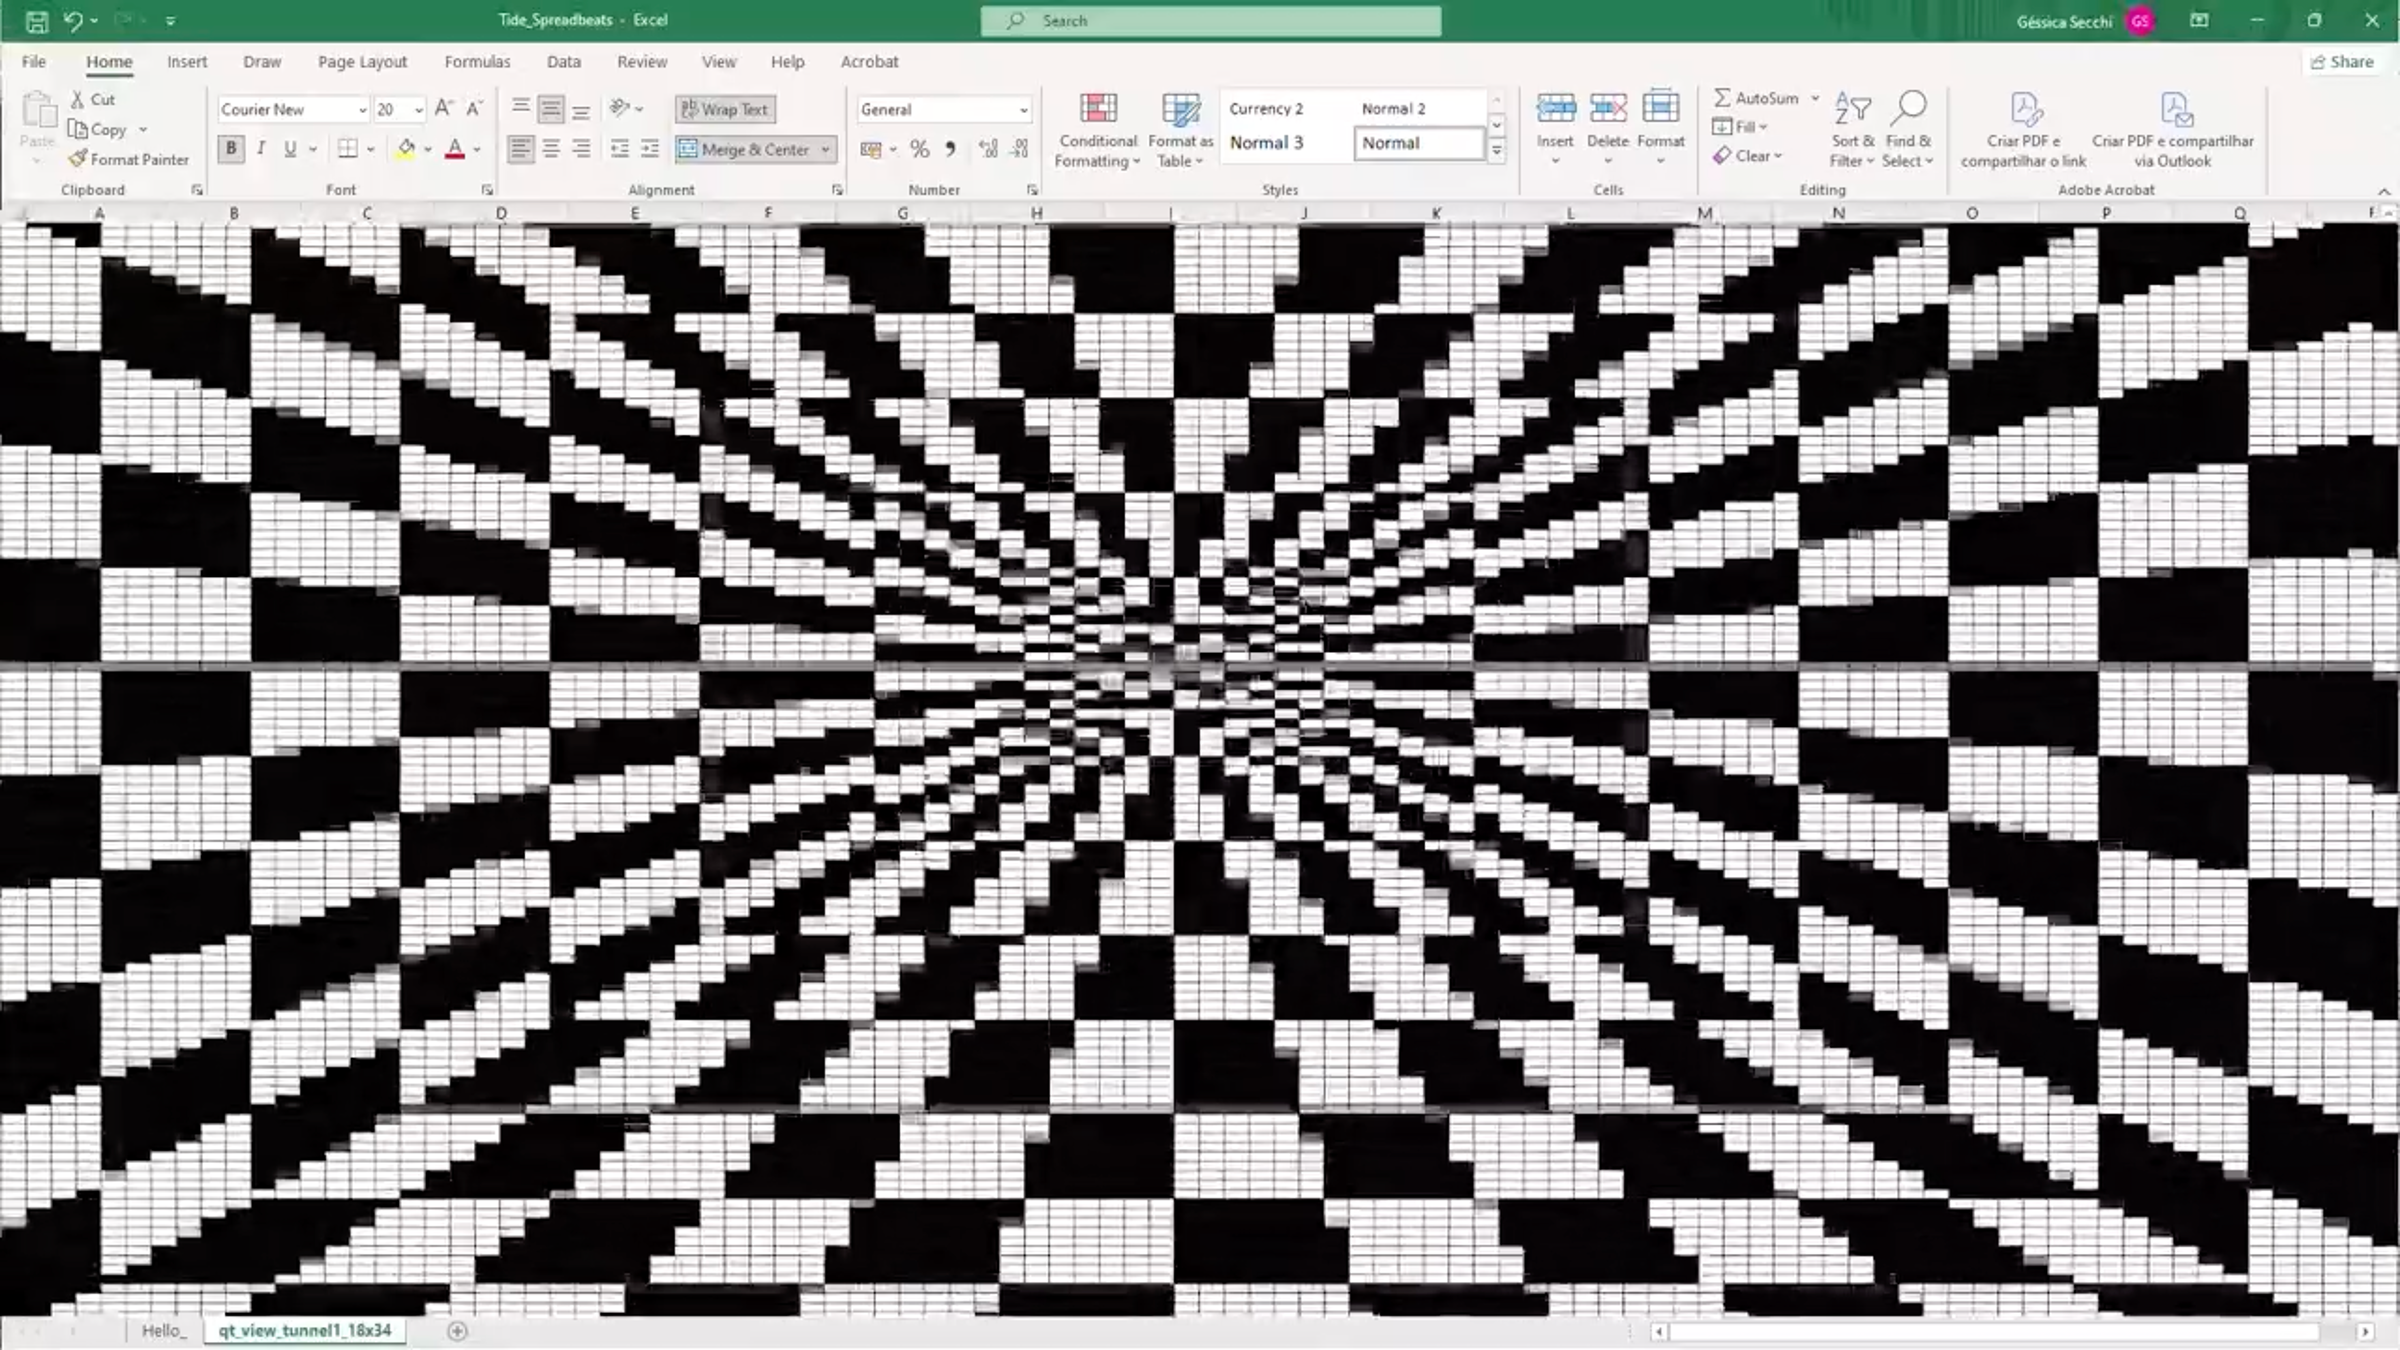
Task: Click in the Search box
Action: [x=1210, y=21]
